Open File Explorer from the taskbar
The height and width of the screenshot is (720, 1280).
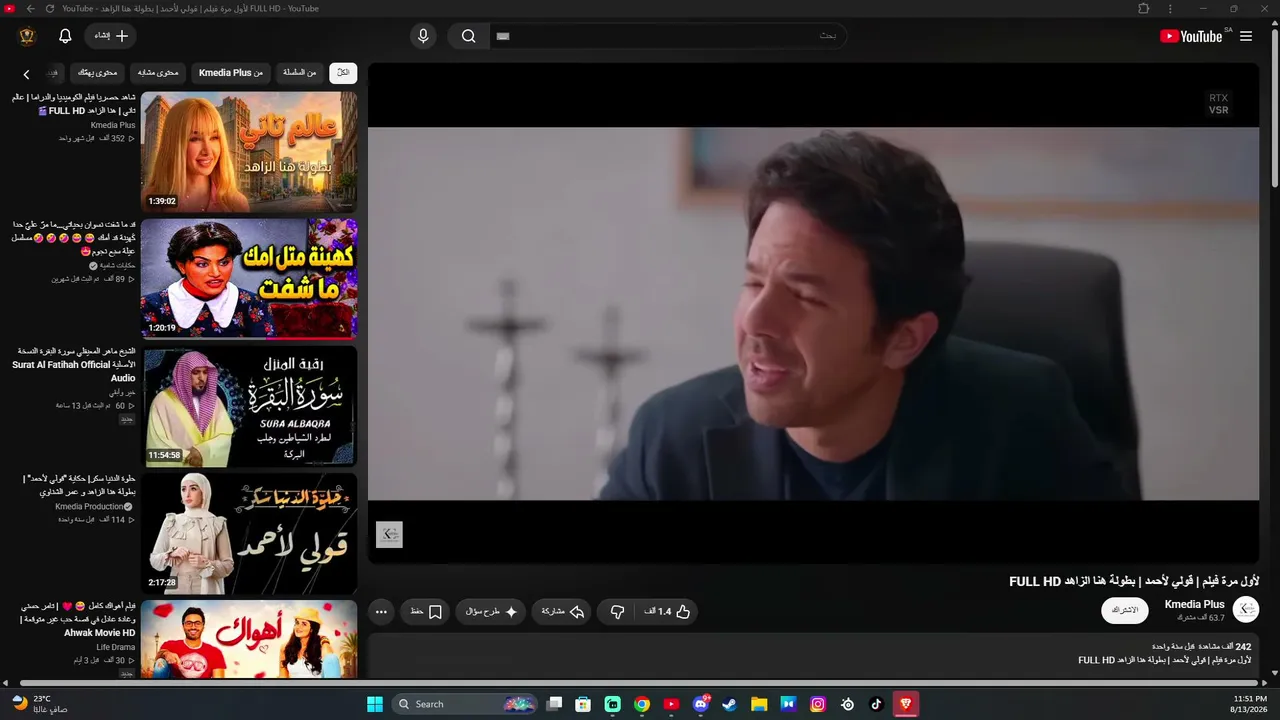tap(759, 704)
